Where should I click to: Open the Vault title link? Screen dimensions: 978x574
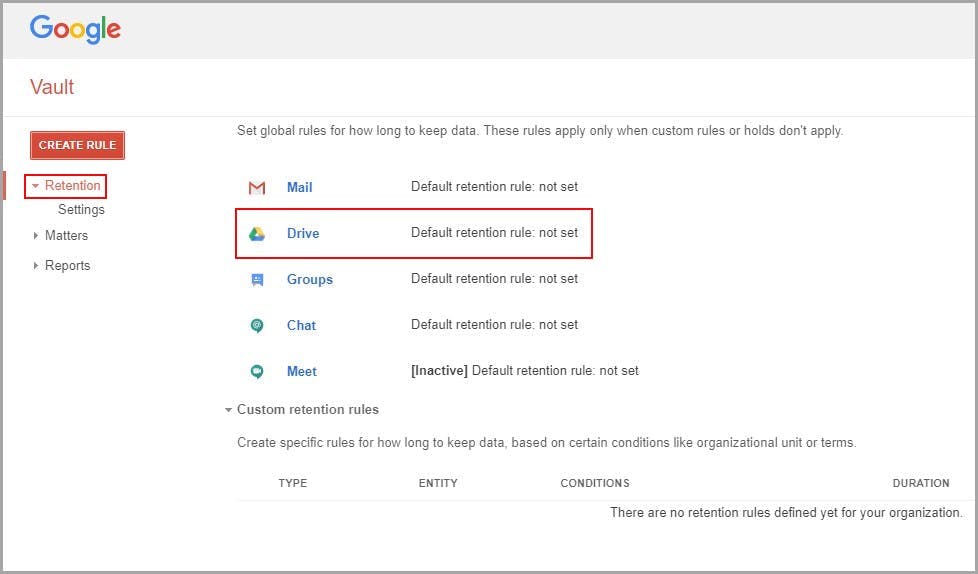tap(52, 87)
